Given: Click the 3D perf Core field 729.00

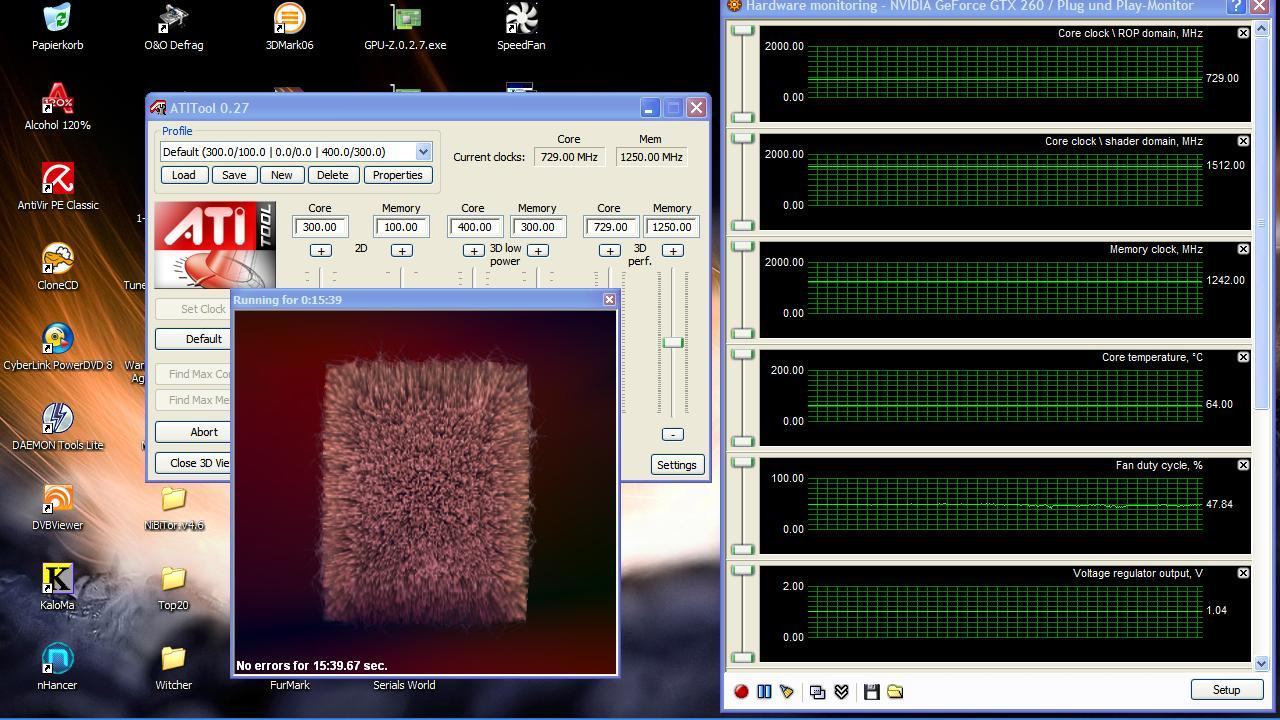Looking at the screenshot, I should coord(609,227).
